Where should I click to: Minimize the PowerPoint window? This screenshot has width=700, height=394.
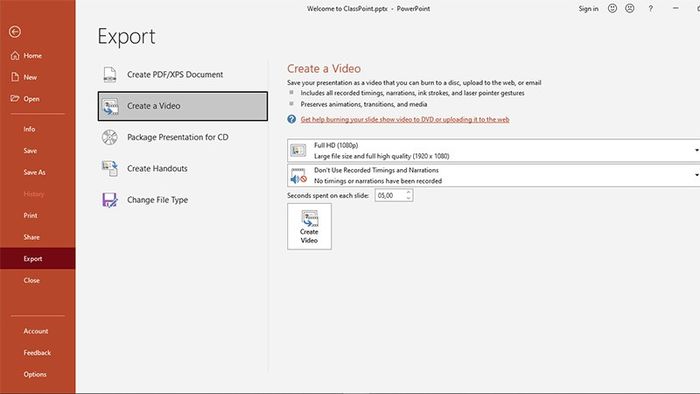(x=676, y=8)
